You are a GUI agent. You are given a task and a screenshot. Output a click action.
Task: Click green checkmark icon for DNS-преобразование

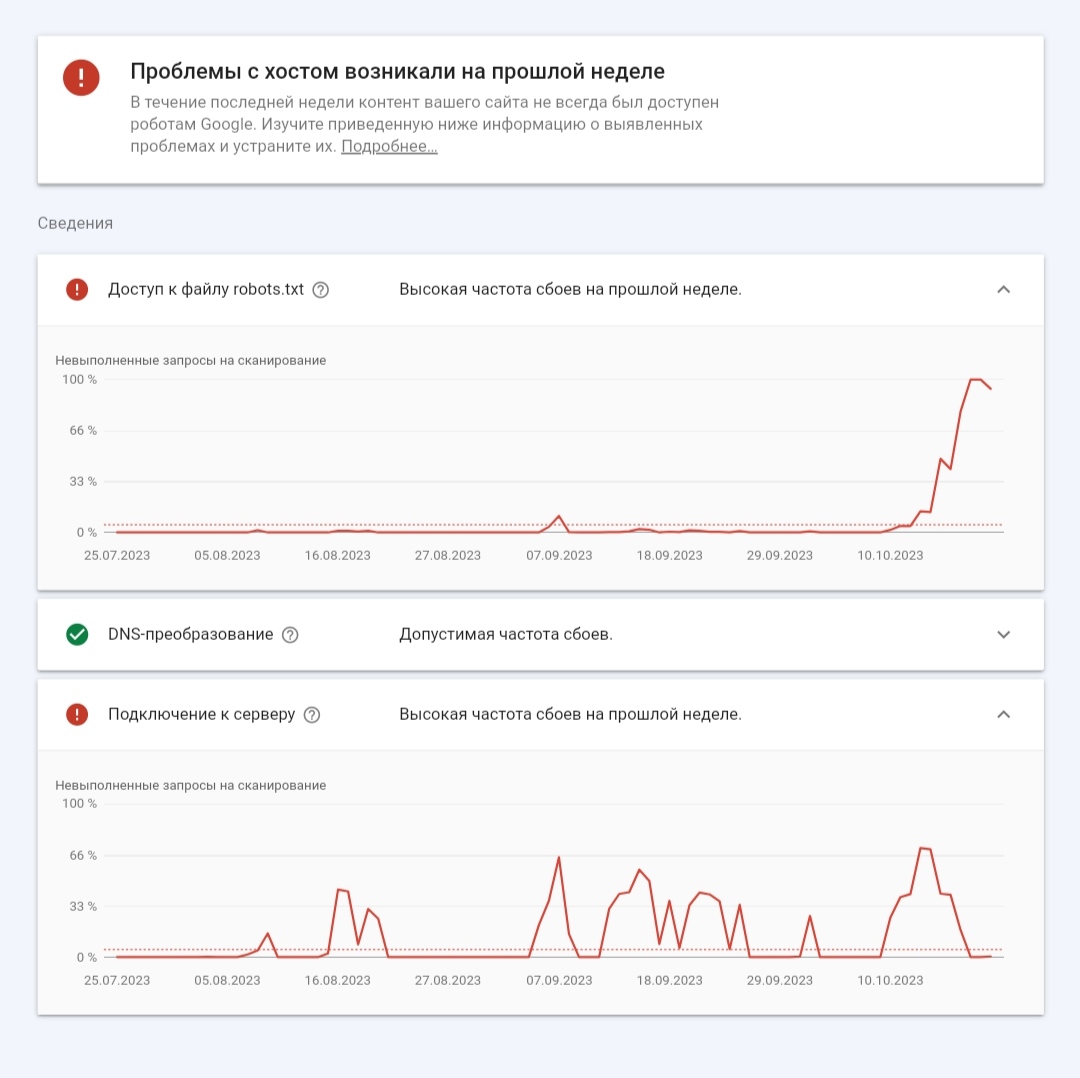77,635
